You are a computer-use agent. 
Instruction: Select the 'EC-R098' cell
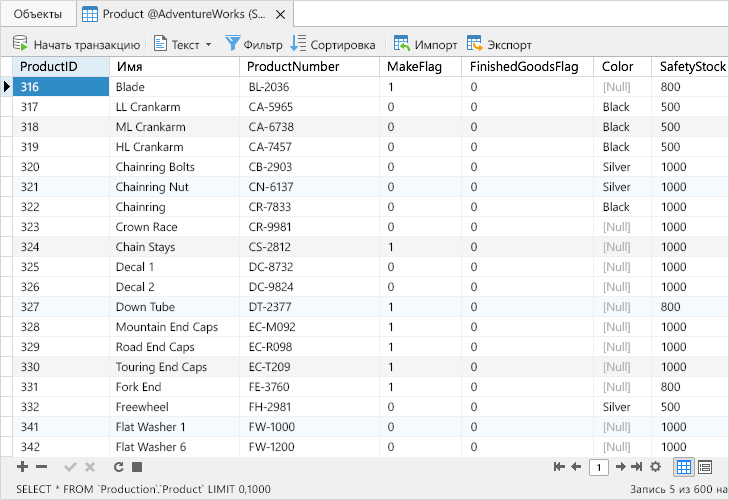tap(310, 347)
